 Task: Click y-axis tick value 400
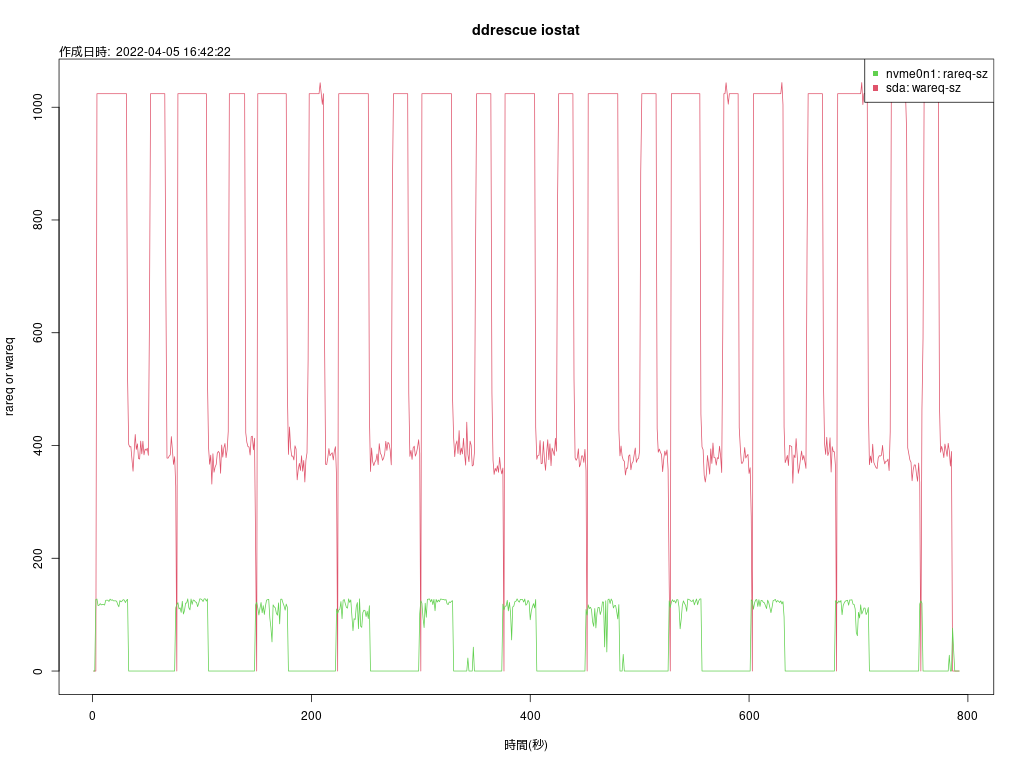pos(38,445)
